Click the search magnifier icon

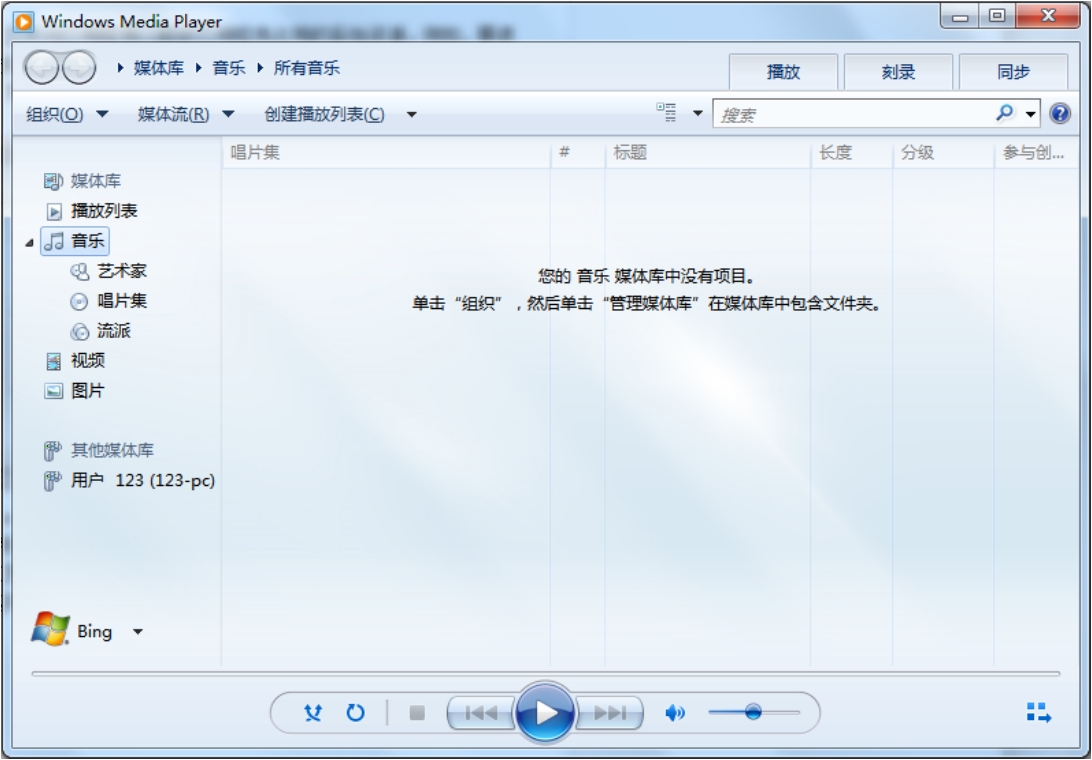point(1004,113)
